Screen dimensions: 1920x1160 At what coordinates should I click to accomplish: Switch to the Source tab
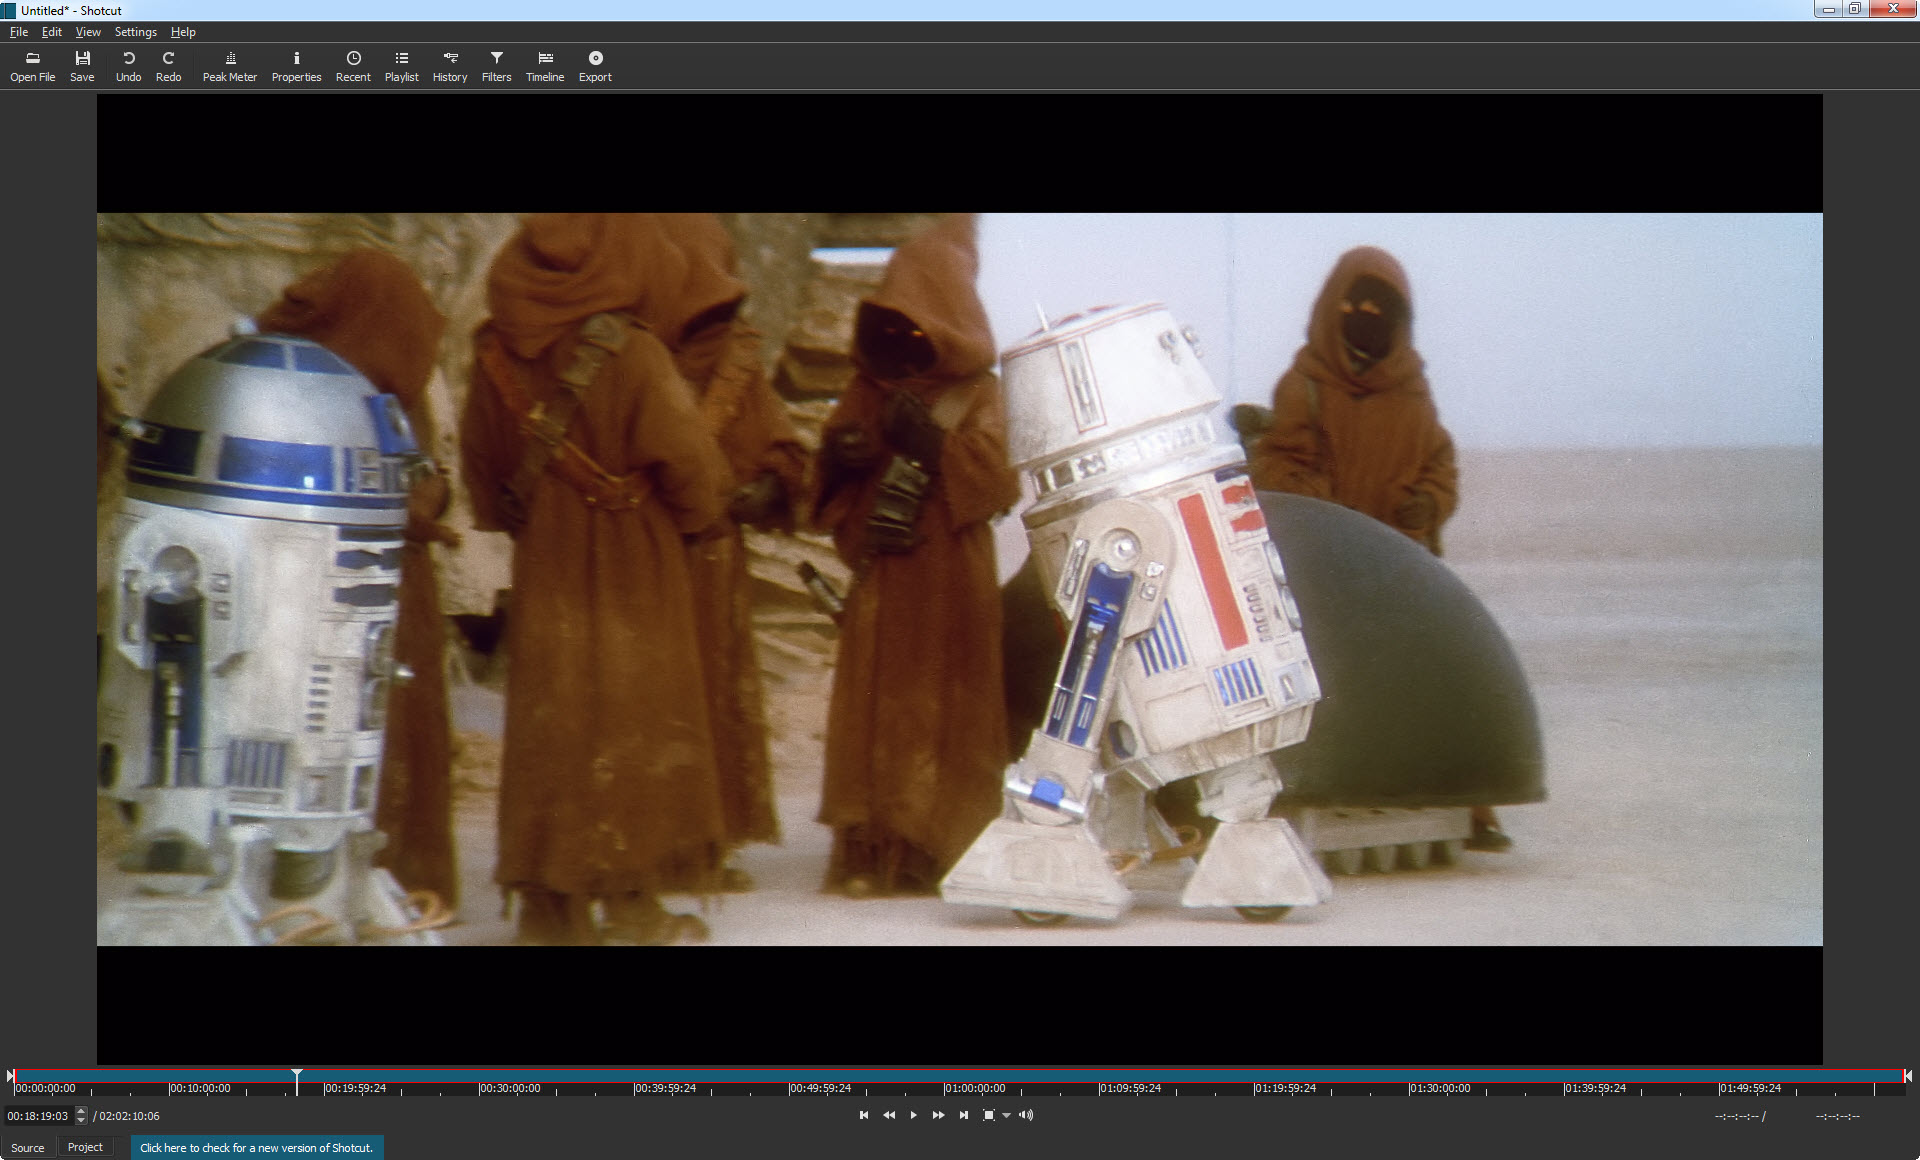point(28,1147)
